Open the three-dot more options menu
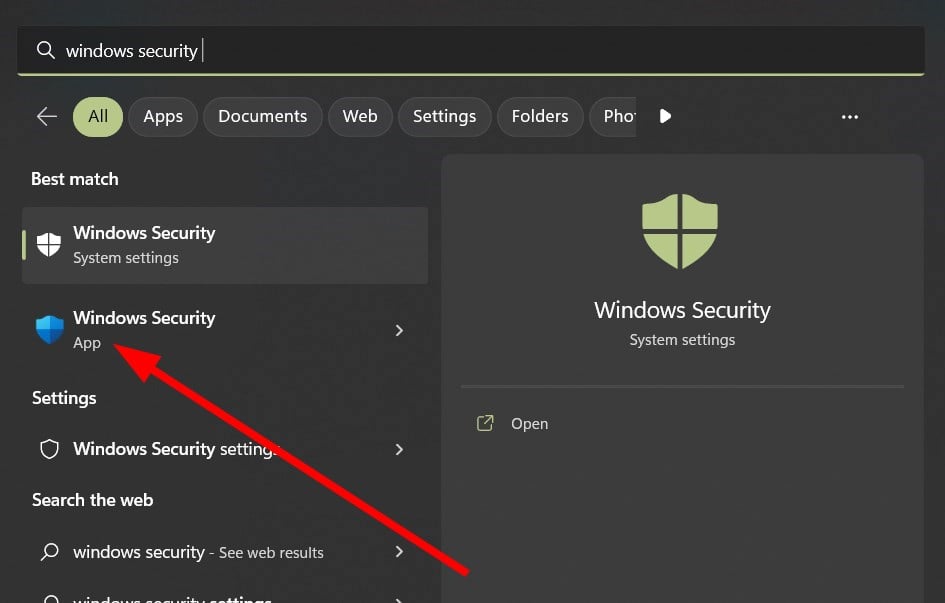Viewport: 945px width, 603px height. (850, 117)
